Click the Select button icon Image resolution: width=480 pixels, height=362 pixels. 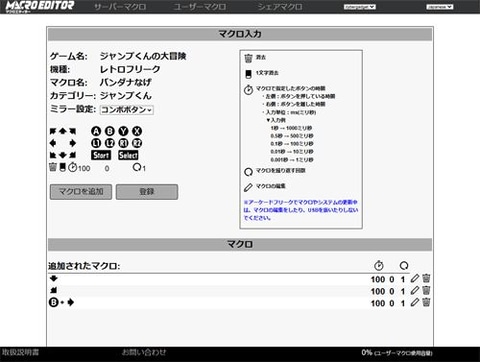(128, 155)
